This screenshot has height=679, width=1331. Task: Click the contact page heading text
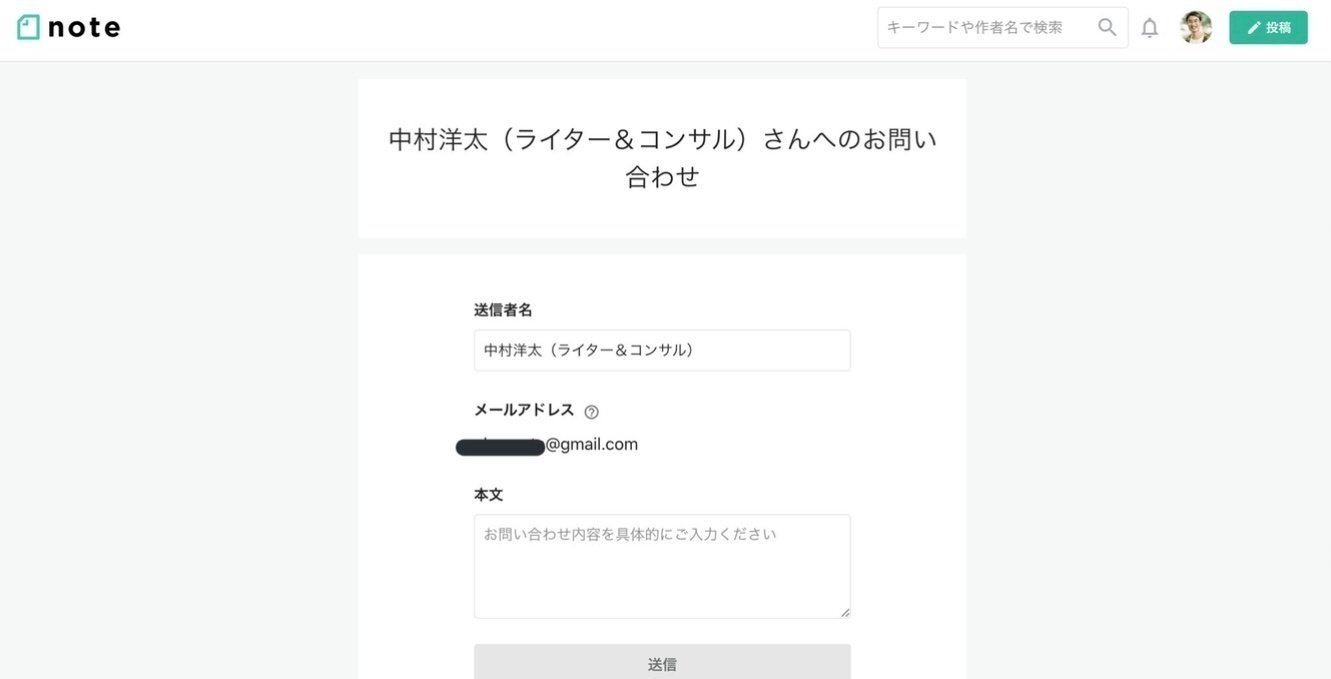662,156
